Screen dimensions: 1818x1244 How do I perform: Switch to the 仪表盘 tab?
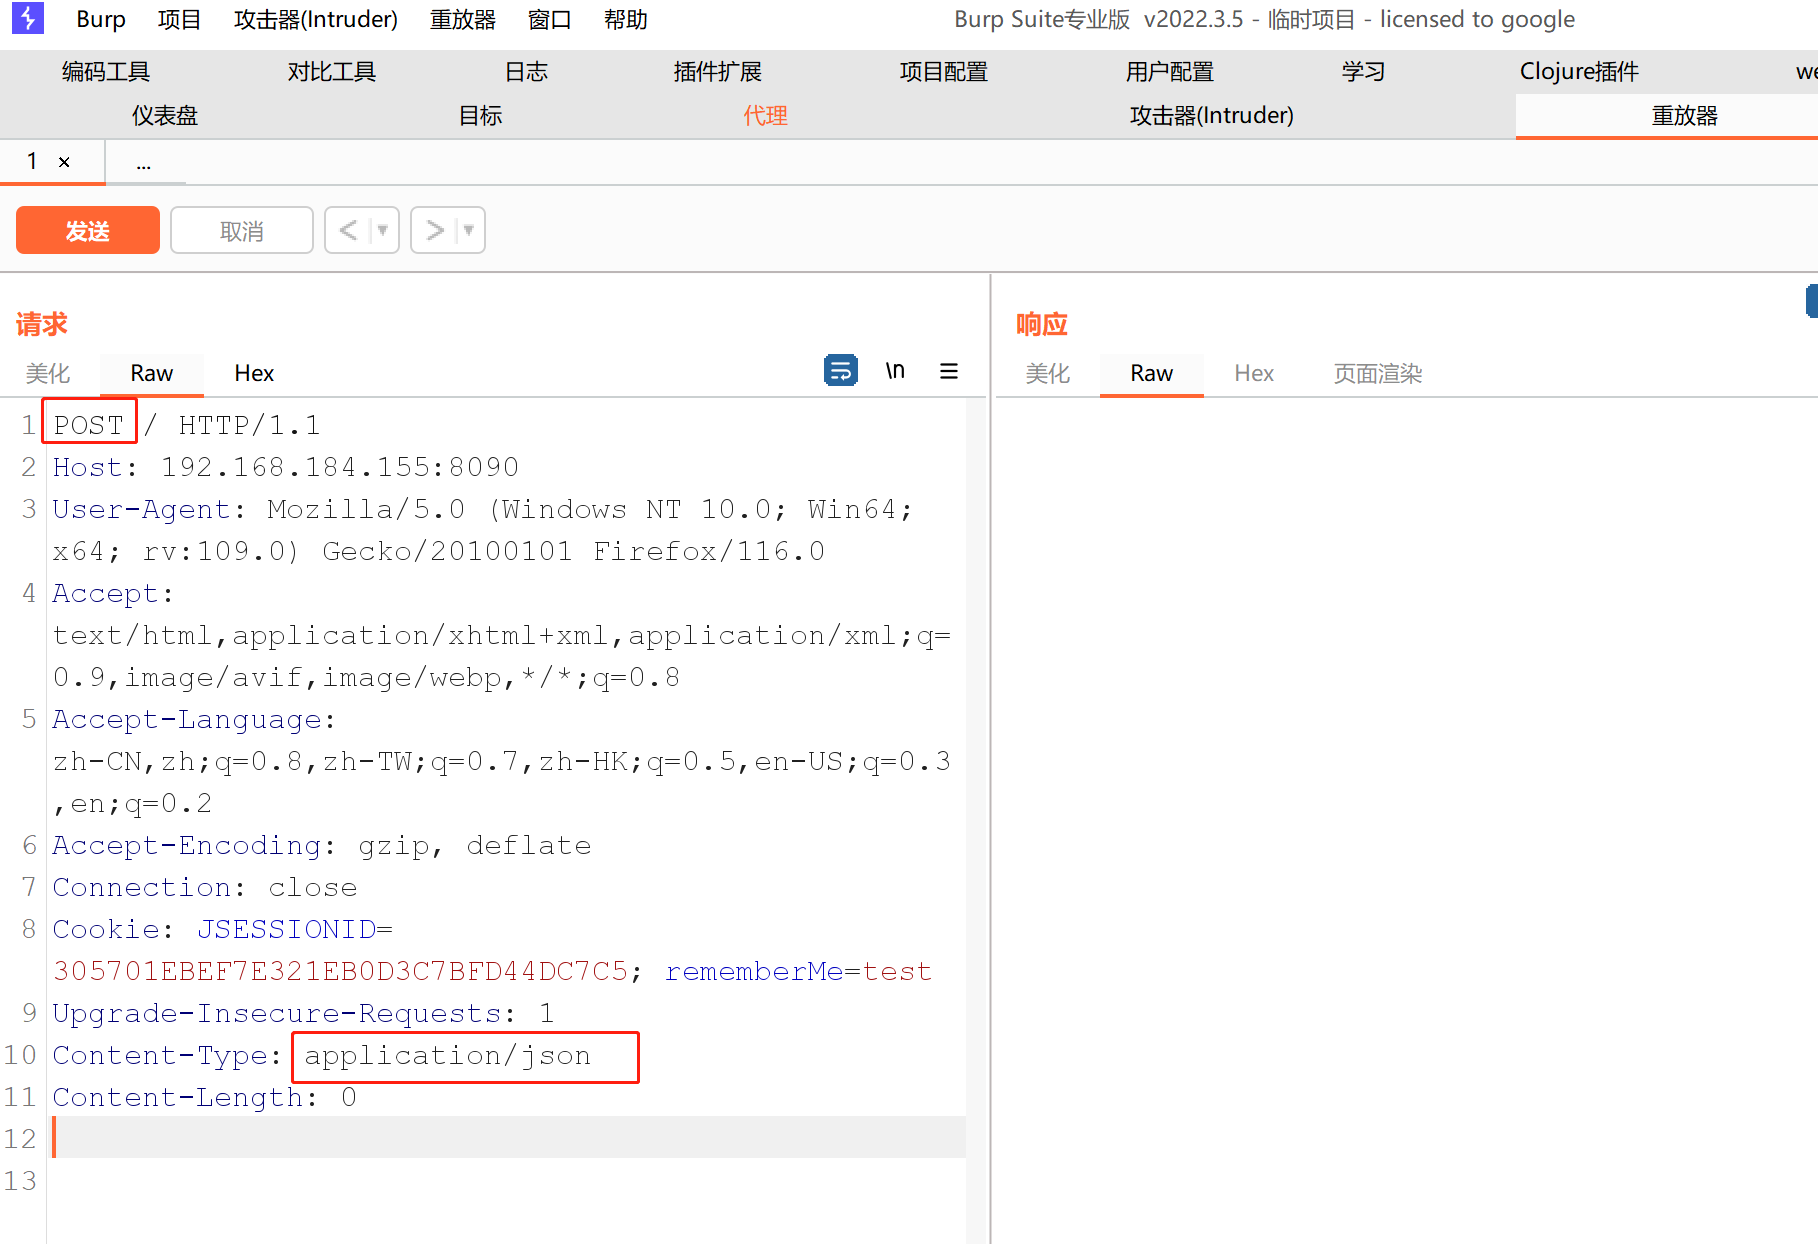tap(165, 116)
